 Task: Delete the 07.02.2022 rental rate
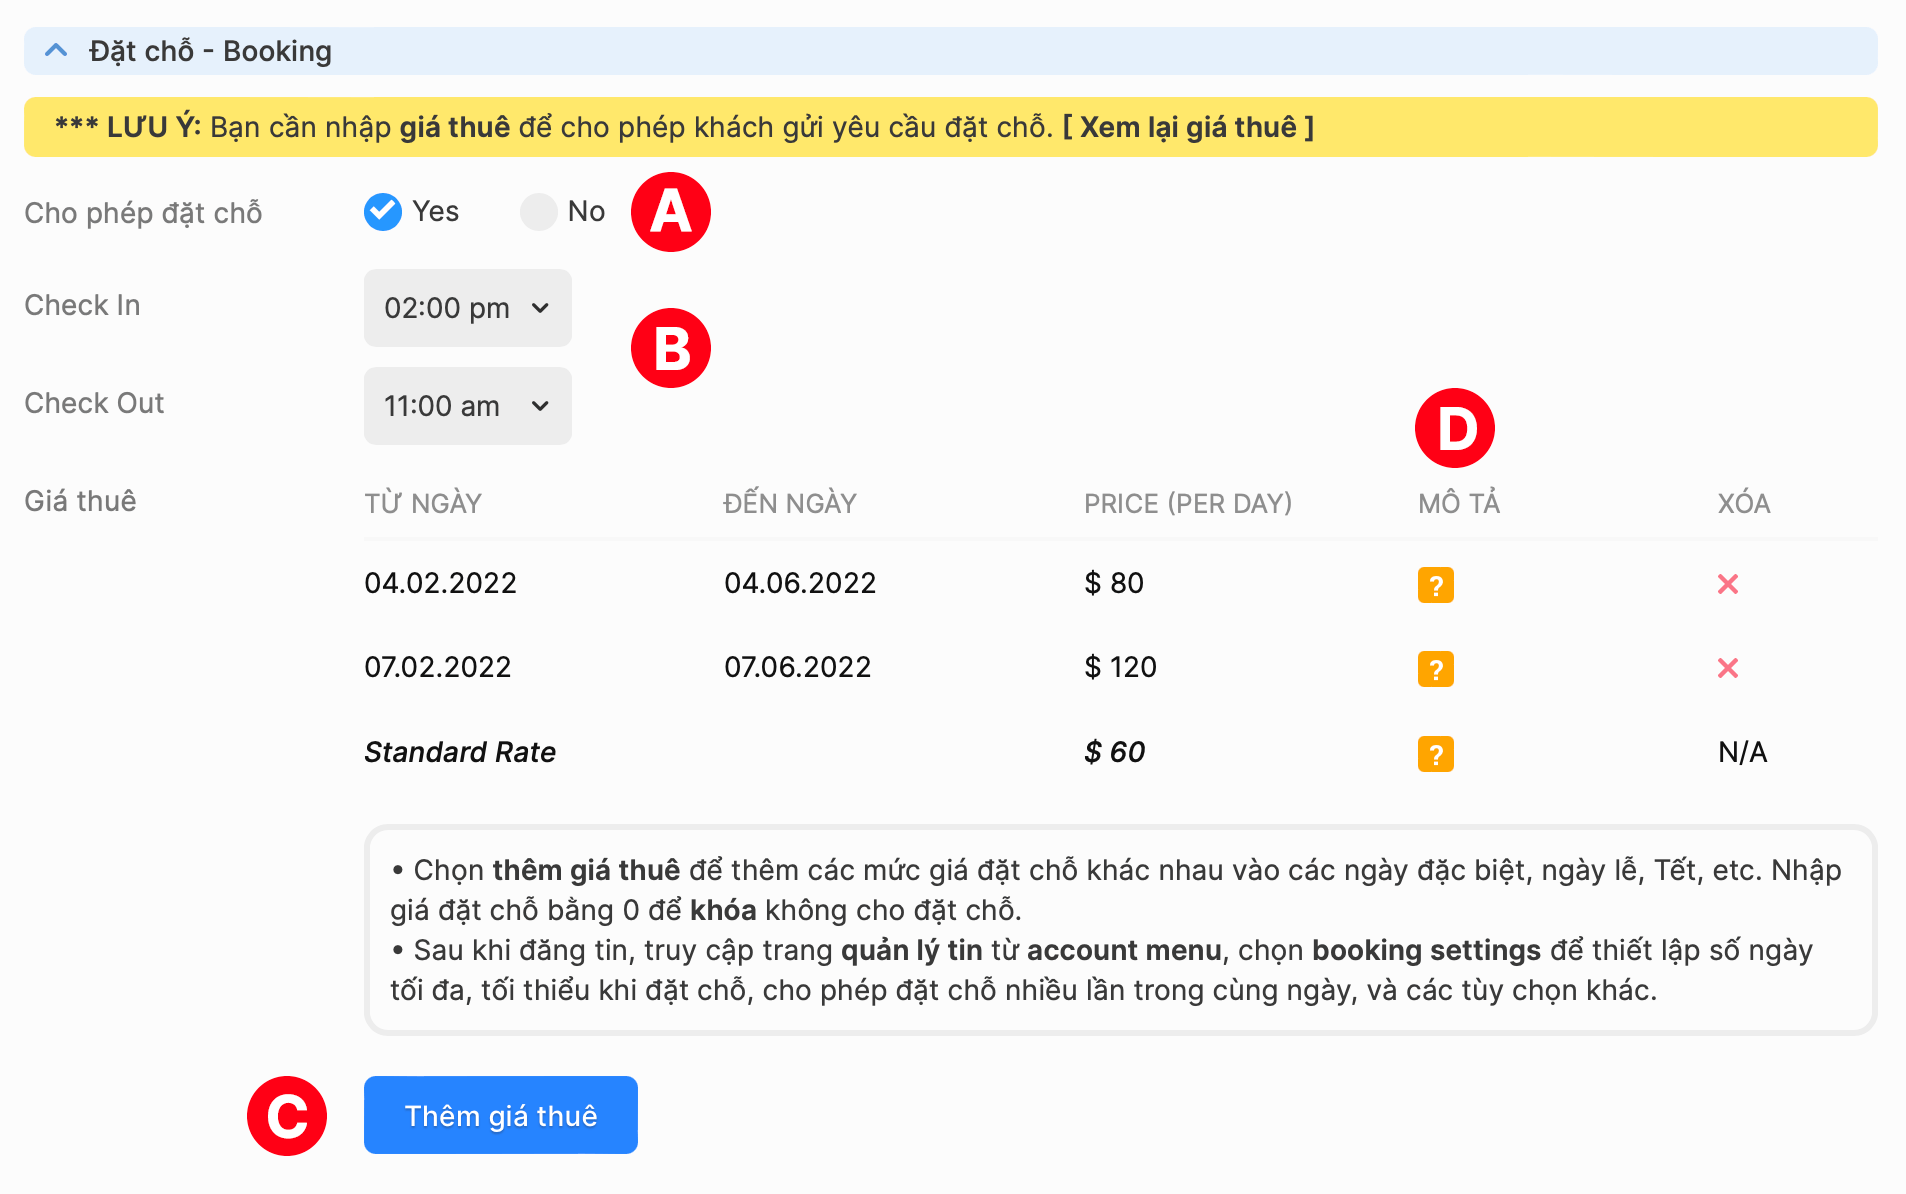click(1727, 668)
